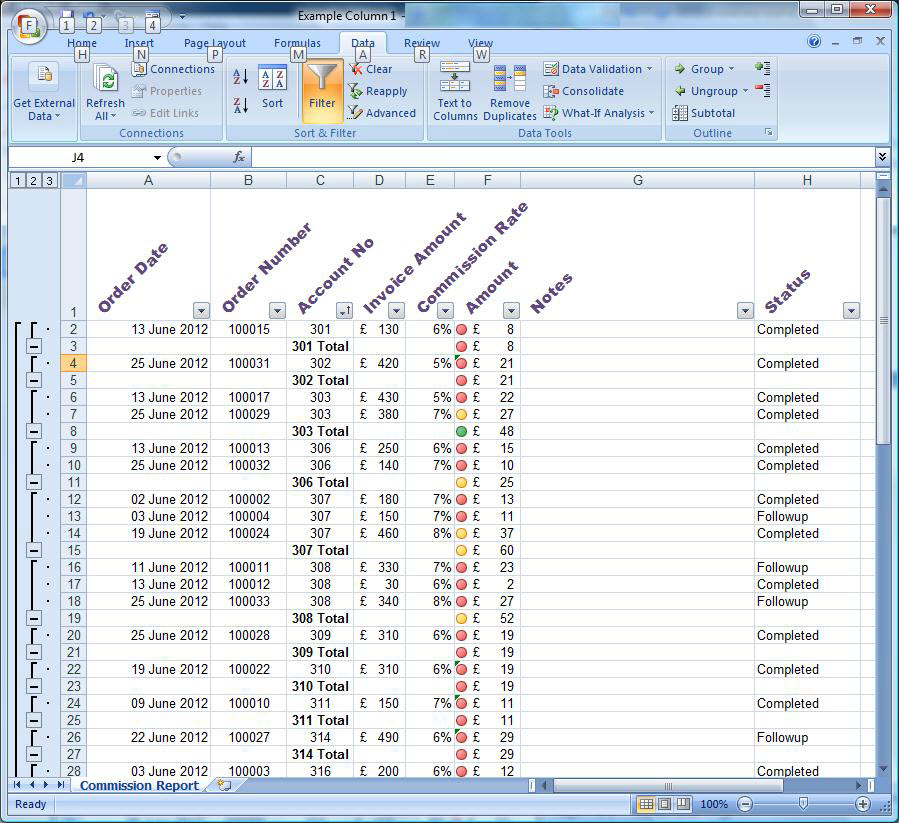Open the Home ribbon tab
This screenshot has width=899, height=823.
coord(82,43)
